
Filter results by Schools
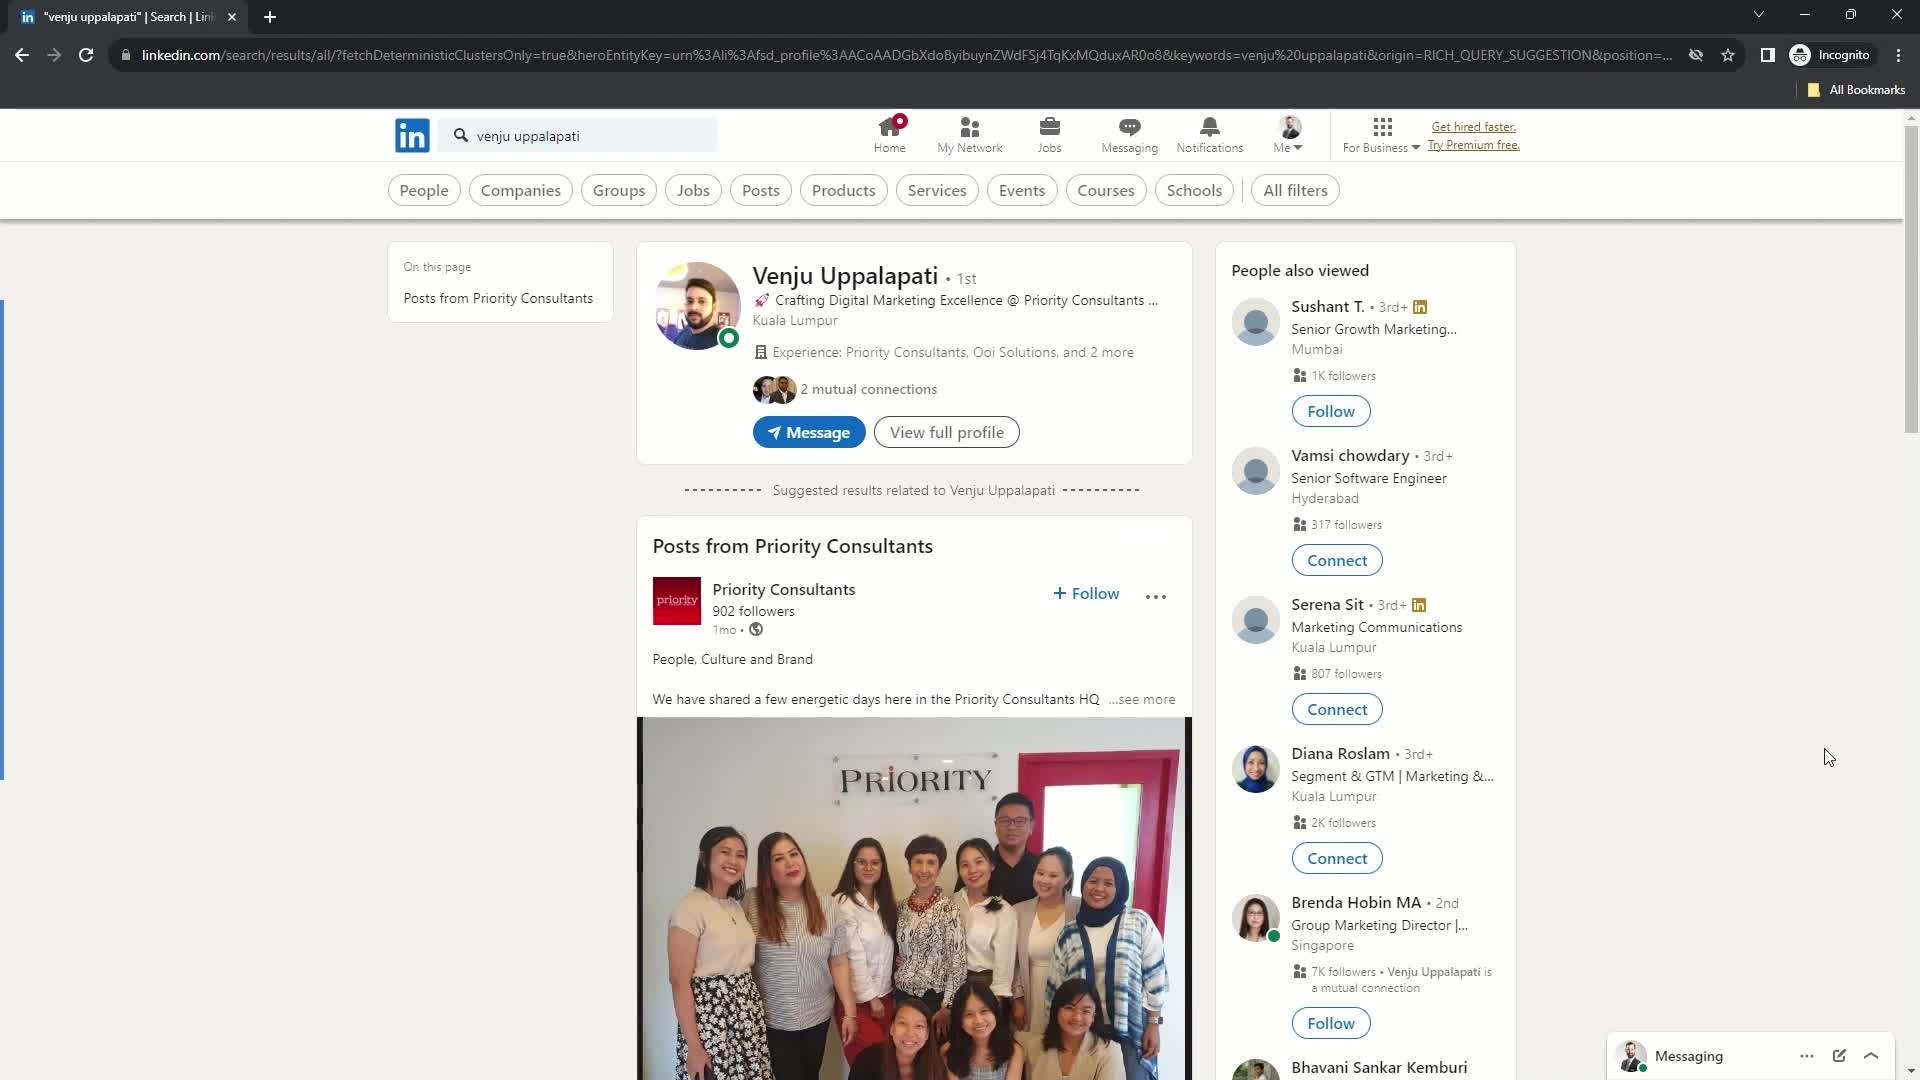pos(1194,190)
